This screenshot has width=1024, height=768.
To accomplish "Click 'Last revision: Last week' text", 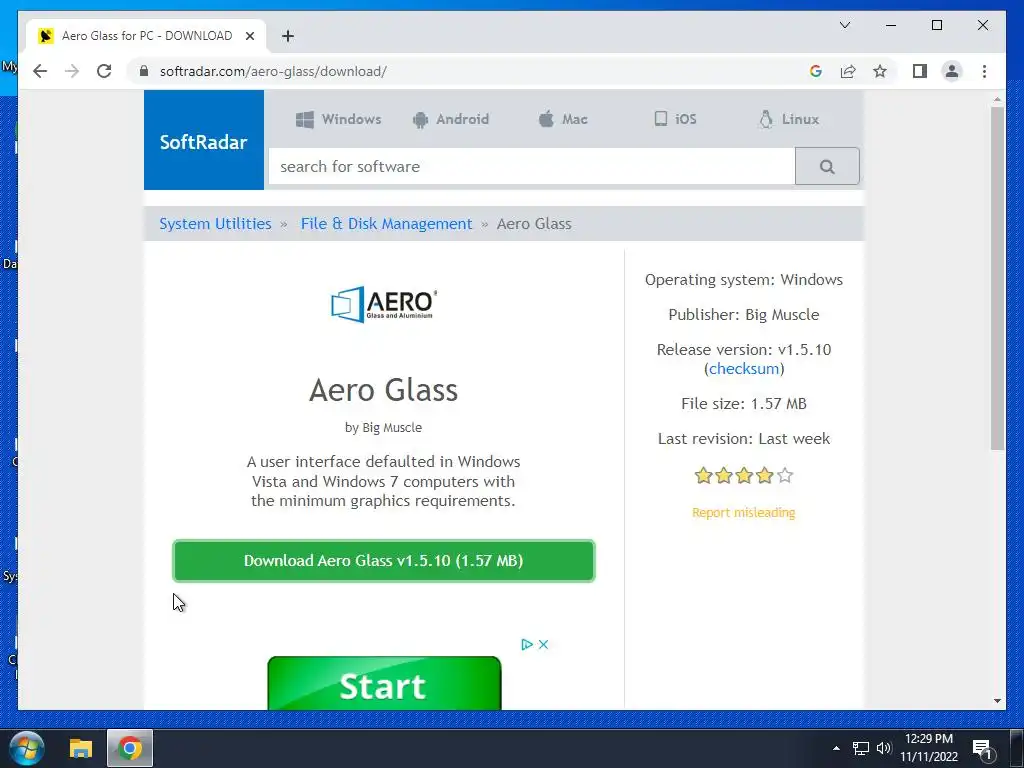I will click(744, 439).
